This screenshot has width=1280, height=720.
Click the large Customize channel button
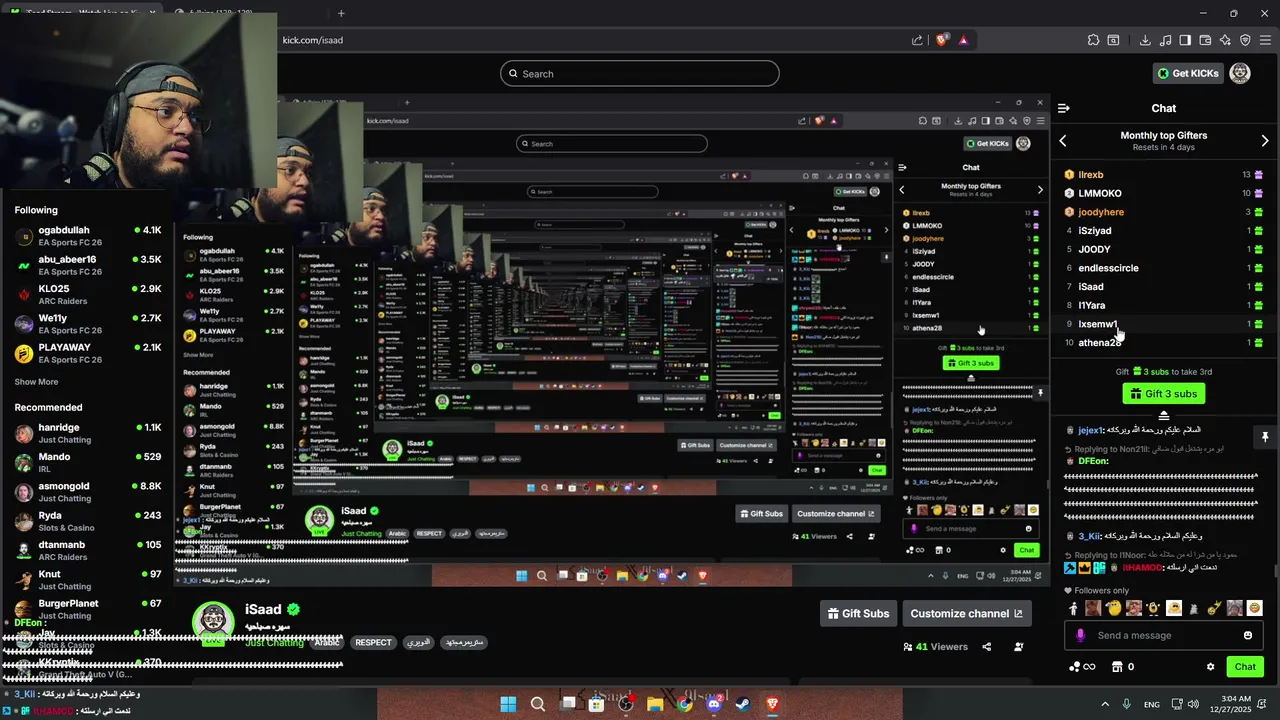point(966,614)
